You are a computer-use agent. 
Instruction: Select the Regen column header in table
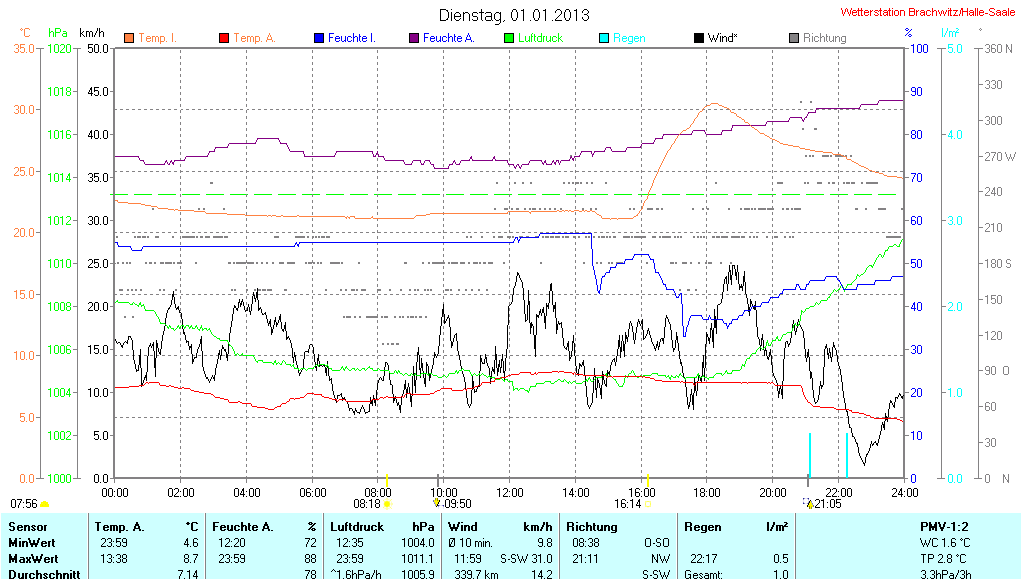tap(701, 526)
